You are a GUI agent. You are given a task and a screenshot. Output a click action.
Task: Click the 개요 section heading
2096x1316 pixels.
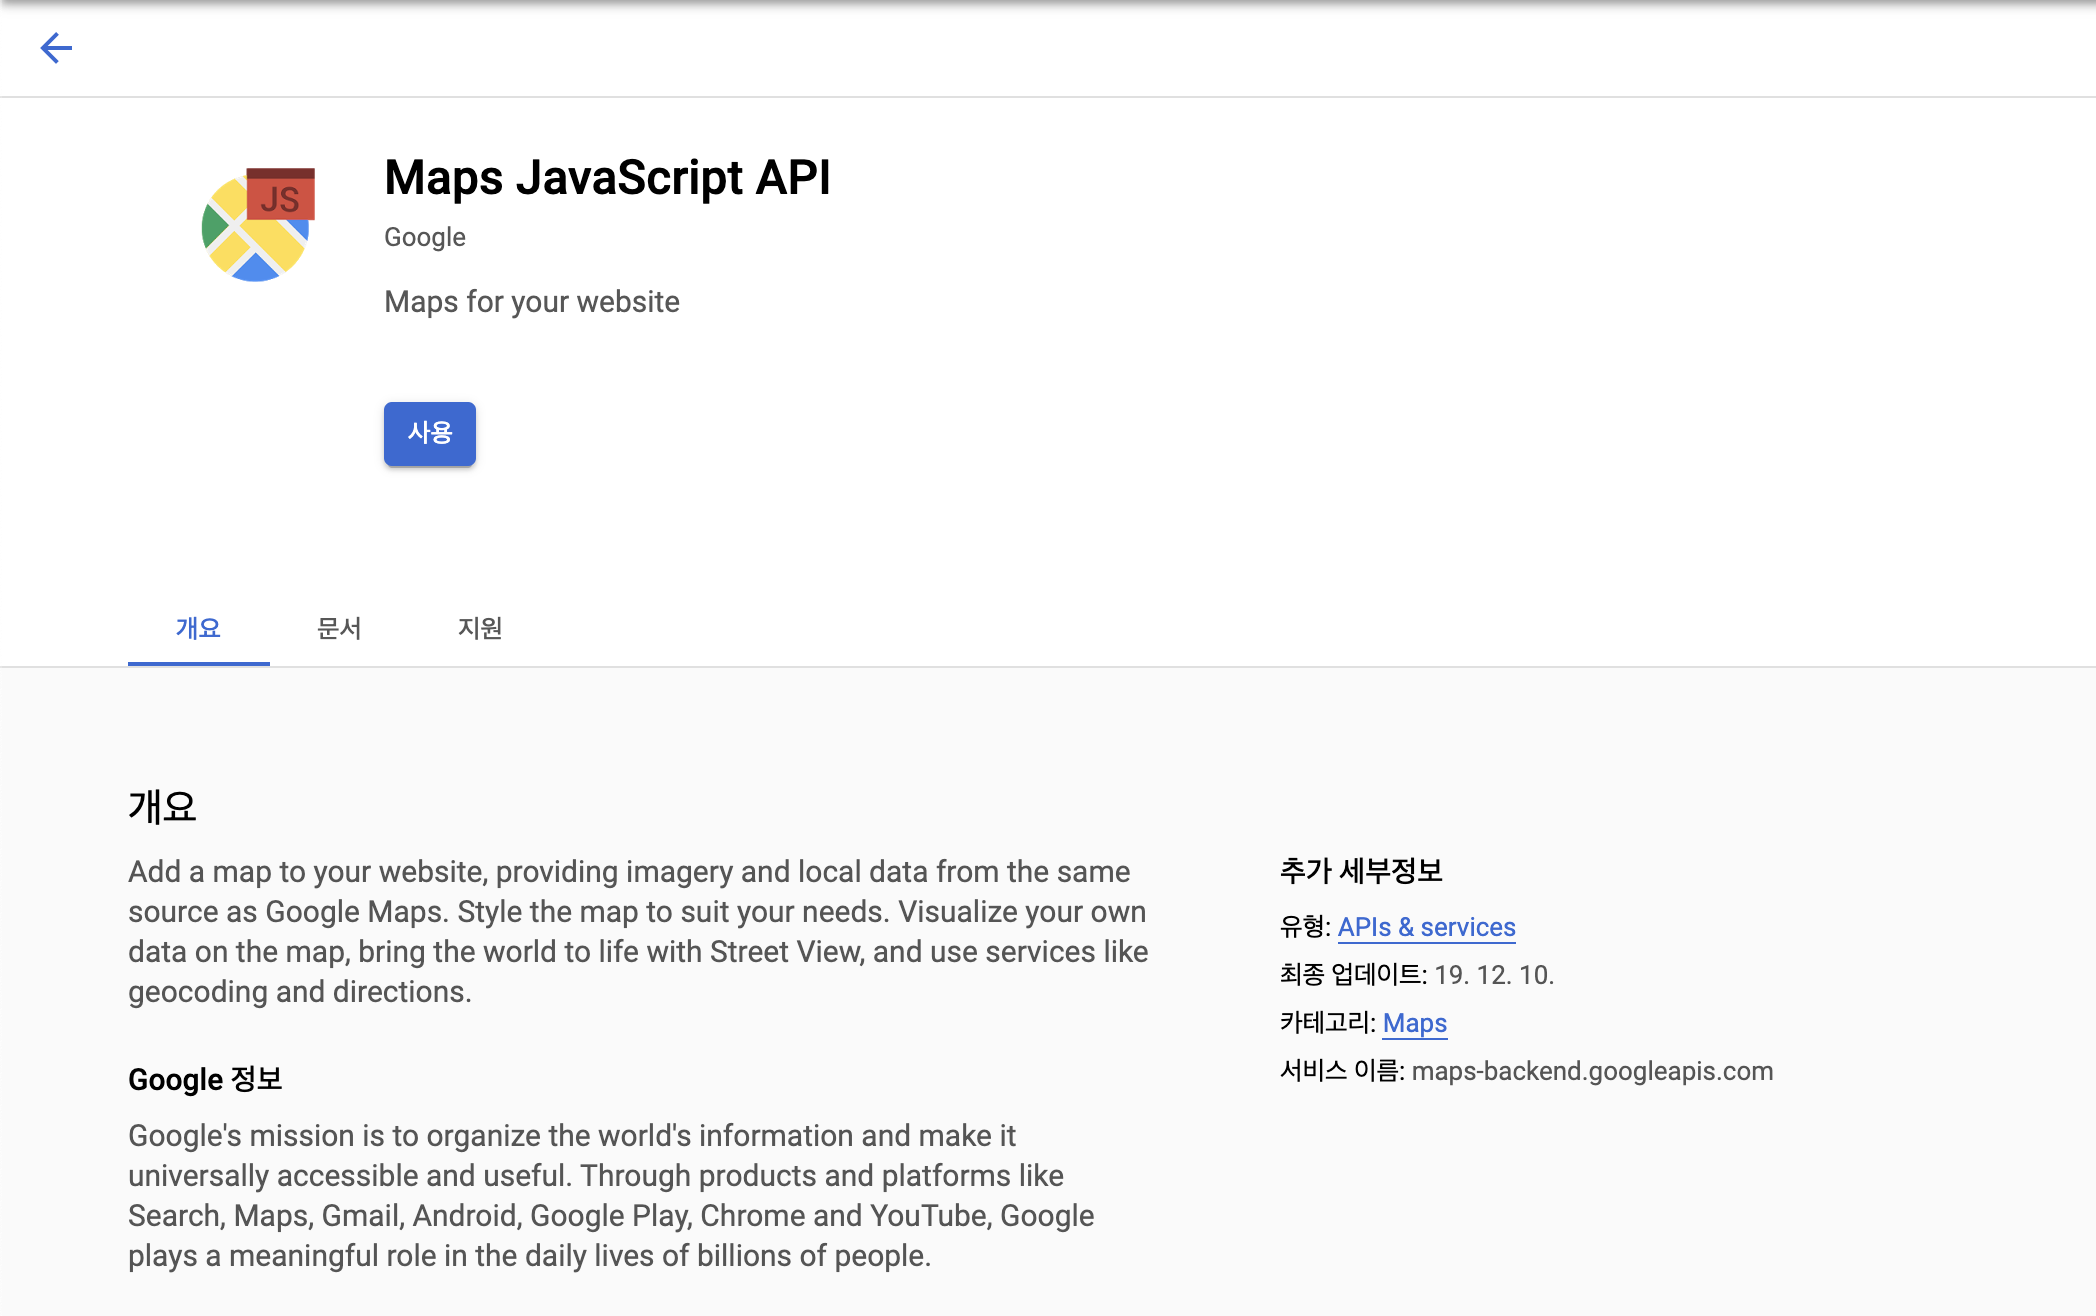[x=162, y=806]
